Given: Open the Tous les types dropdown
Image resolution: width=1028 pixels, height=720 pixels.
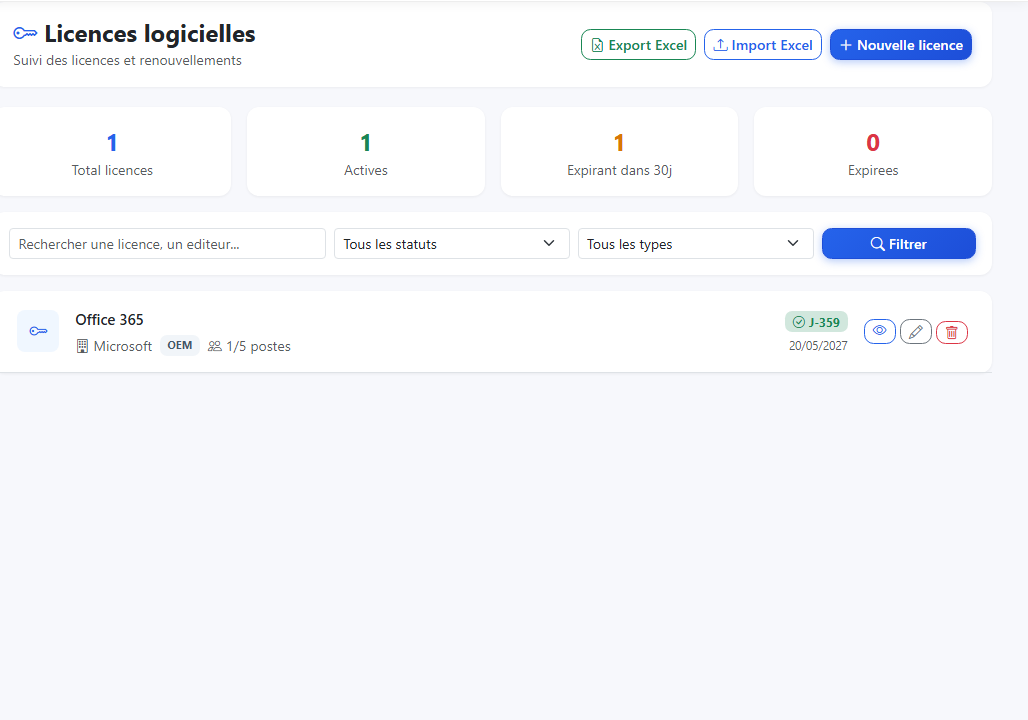Looking at the screenshot, I should pos(696,243).
